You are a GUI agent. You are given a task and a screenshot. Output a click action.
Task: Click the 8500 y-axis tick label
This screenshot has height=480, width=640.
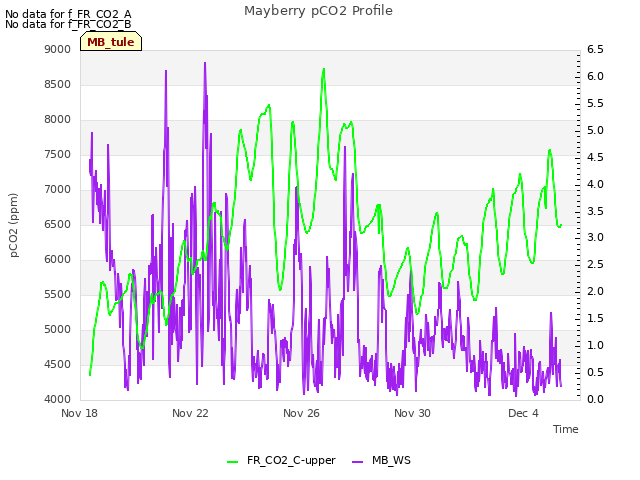click(x=58, y=84)
